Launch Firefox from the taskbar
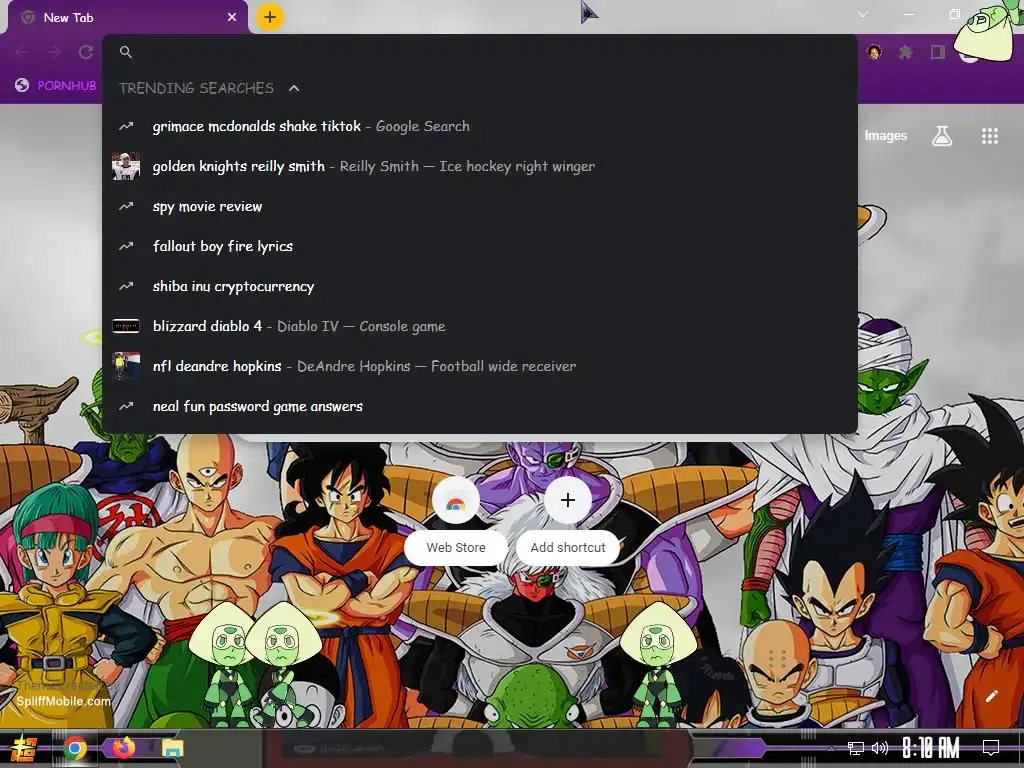Screen dimensions: 1024x768 point(123,748)
